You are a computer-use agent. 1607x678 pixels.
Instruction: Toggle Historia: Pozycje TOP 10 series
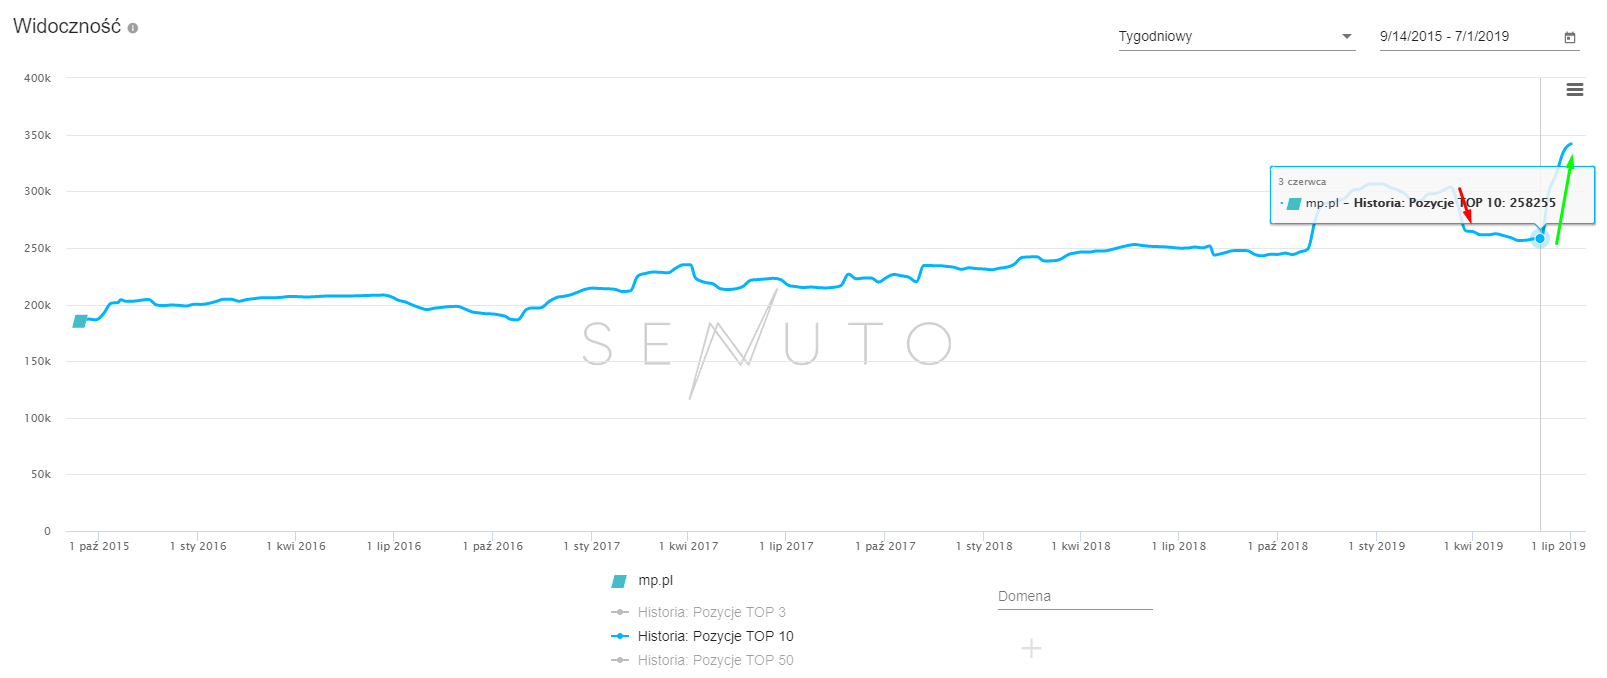coord(714,636)
